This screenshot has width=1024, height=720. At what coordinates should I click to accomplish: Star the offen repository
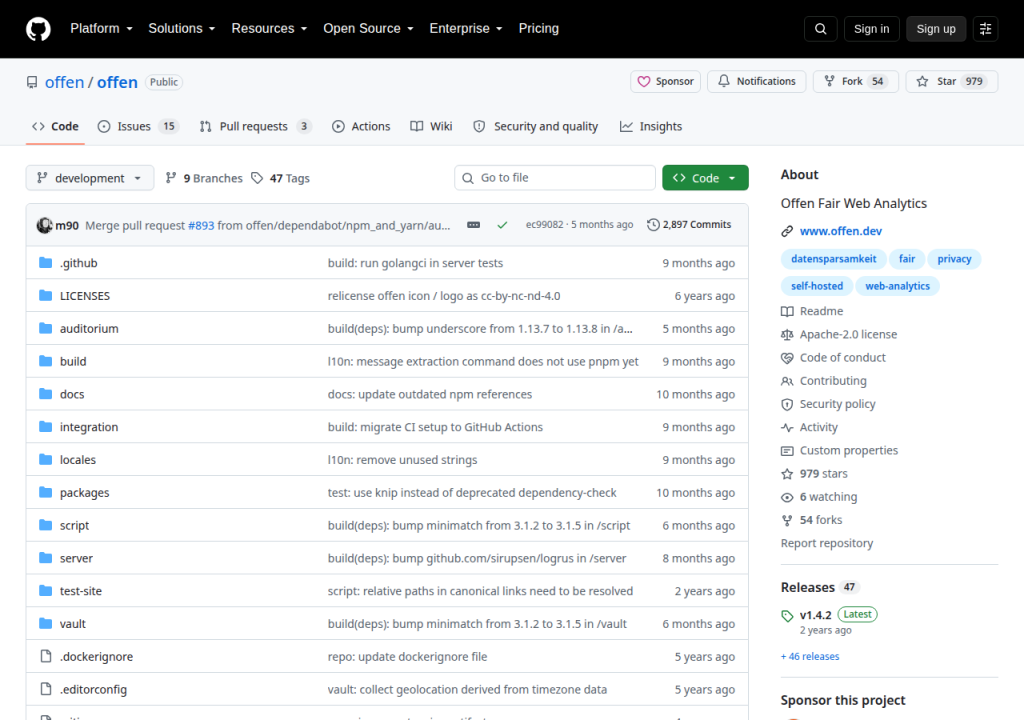[x=952, y=81]
